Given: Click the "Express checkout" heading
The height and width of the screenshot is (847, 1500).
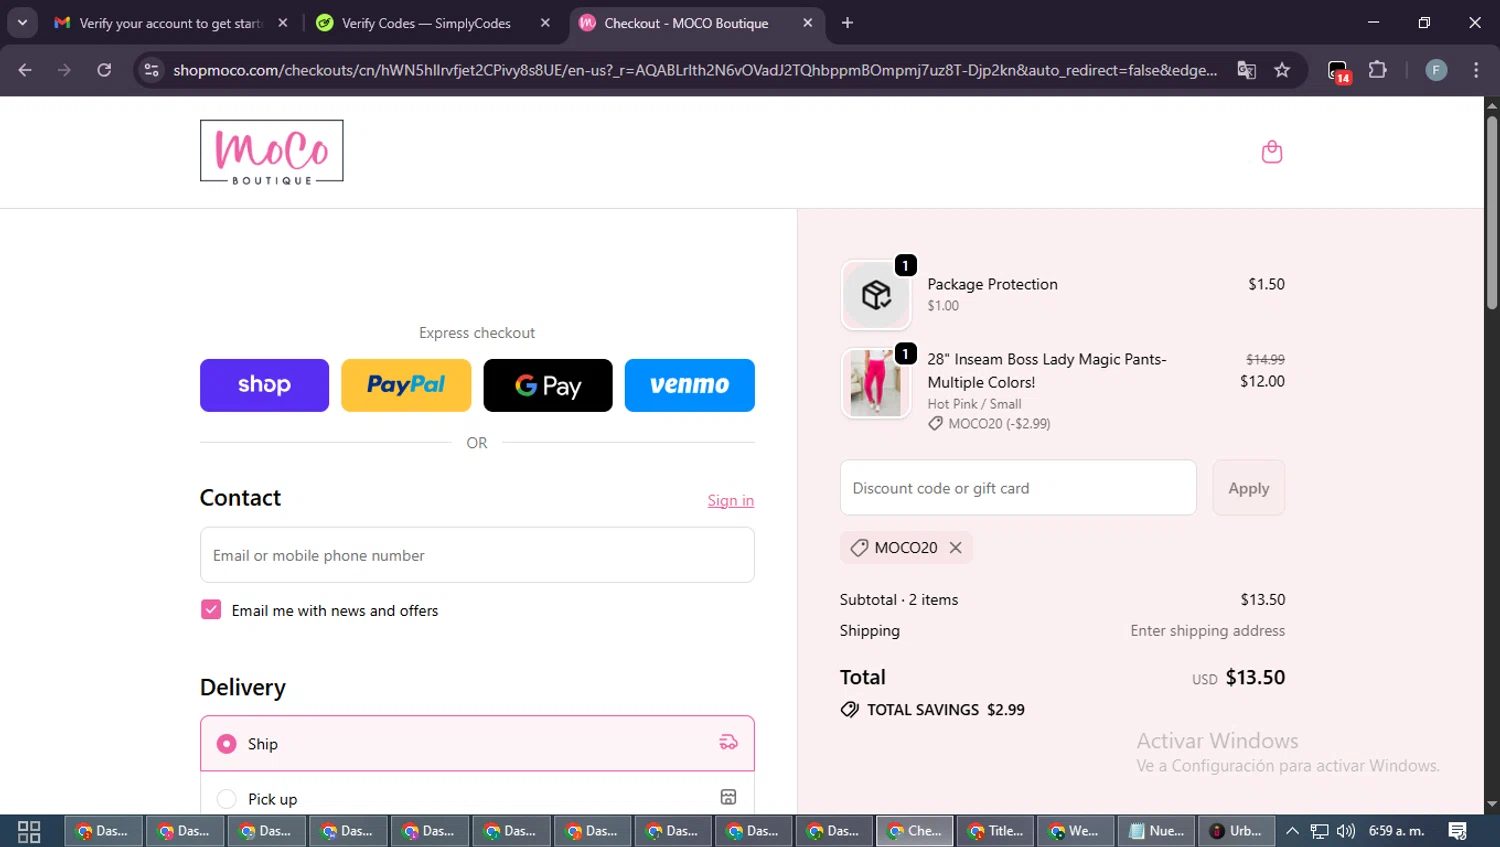Looking at the screenshot, I should (x=477, y=333).
